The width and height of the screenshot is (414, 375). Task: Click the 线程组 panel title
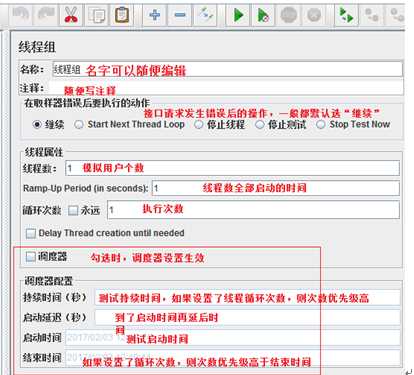pyautogui.click(x=37, y=47)
